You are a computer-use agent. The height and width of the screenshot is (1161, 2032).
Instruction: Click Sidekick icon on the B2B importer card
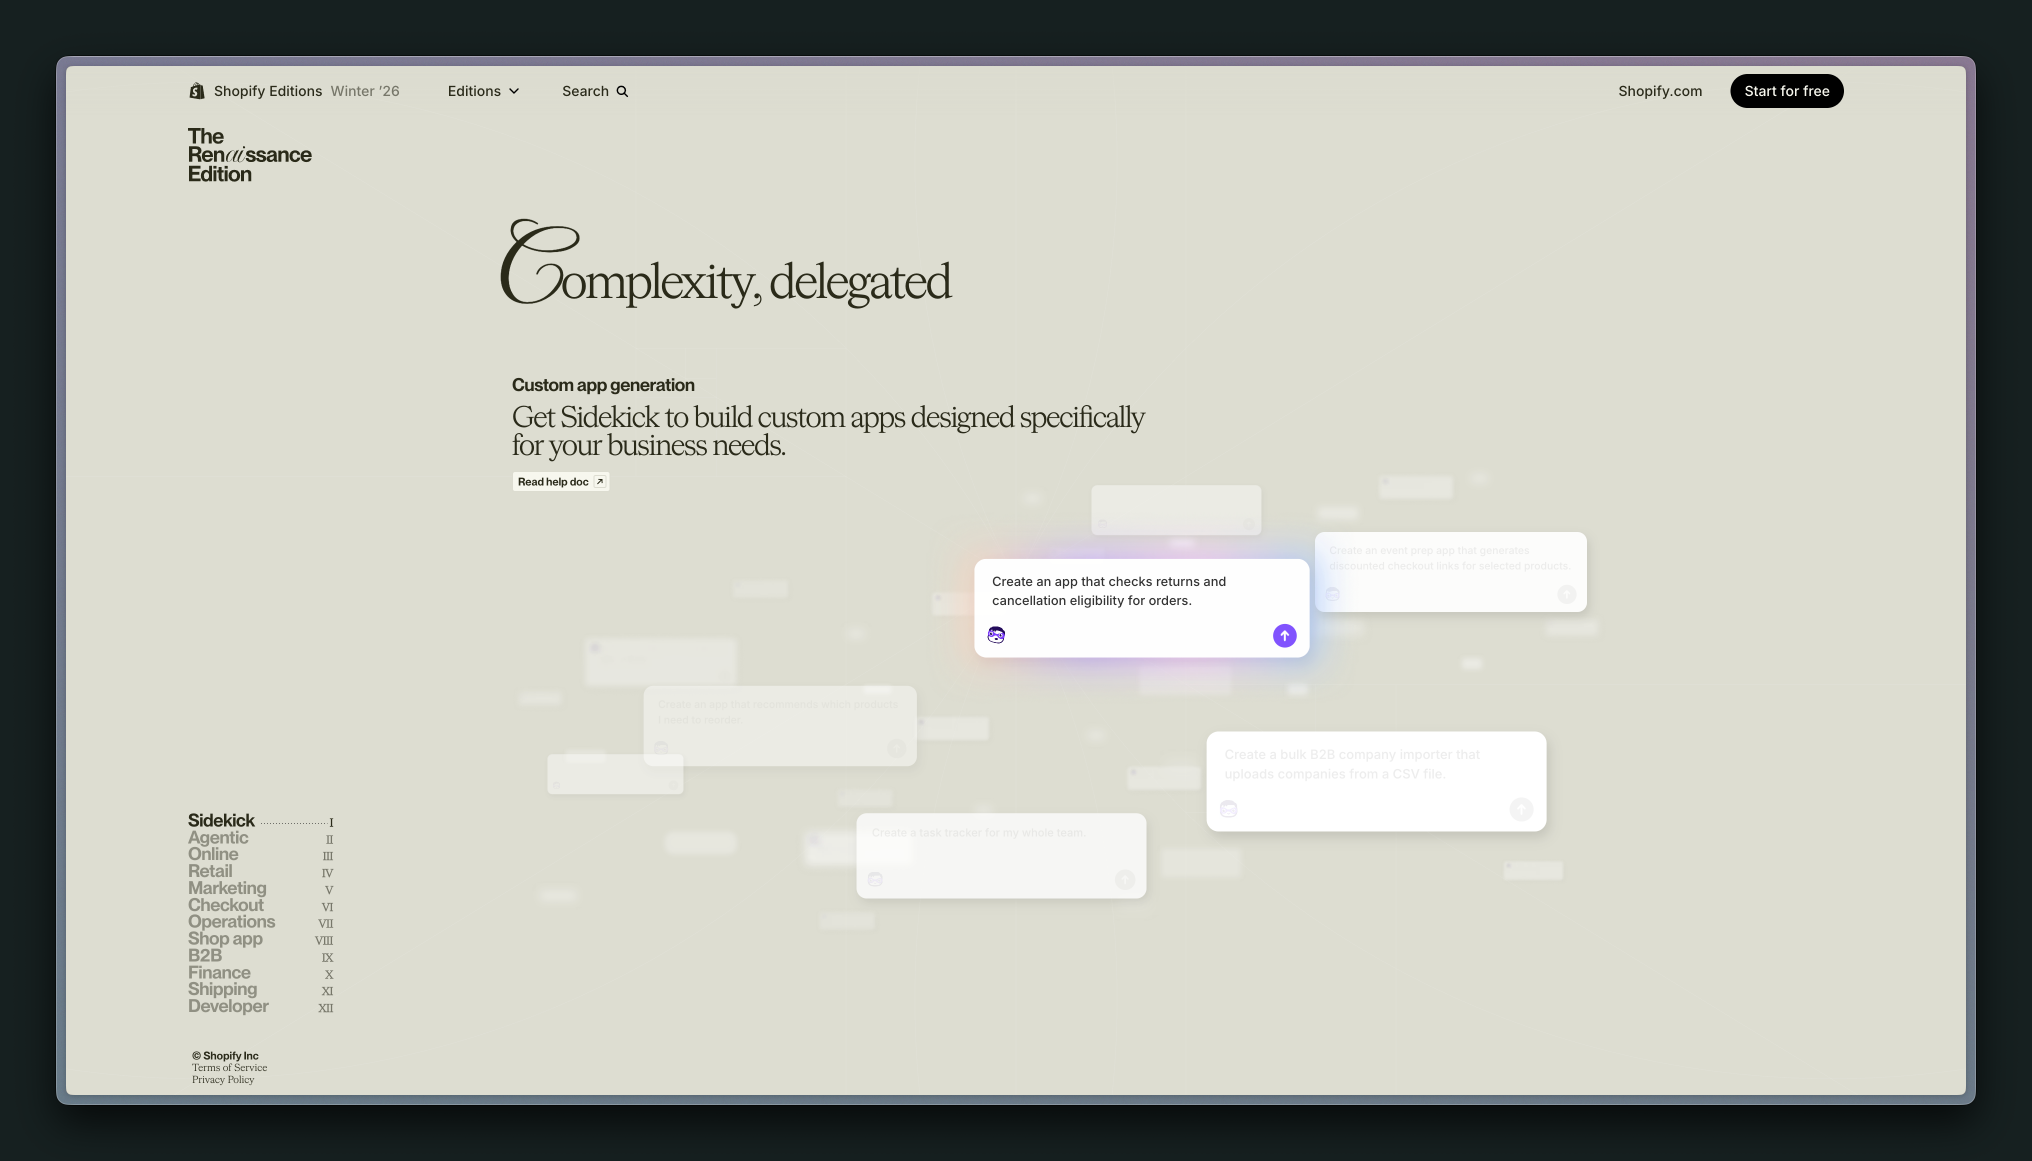[1229, 809]
